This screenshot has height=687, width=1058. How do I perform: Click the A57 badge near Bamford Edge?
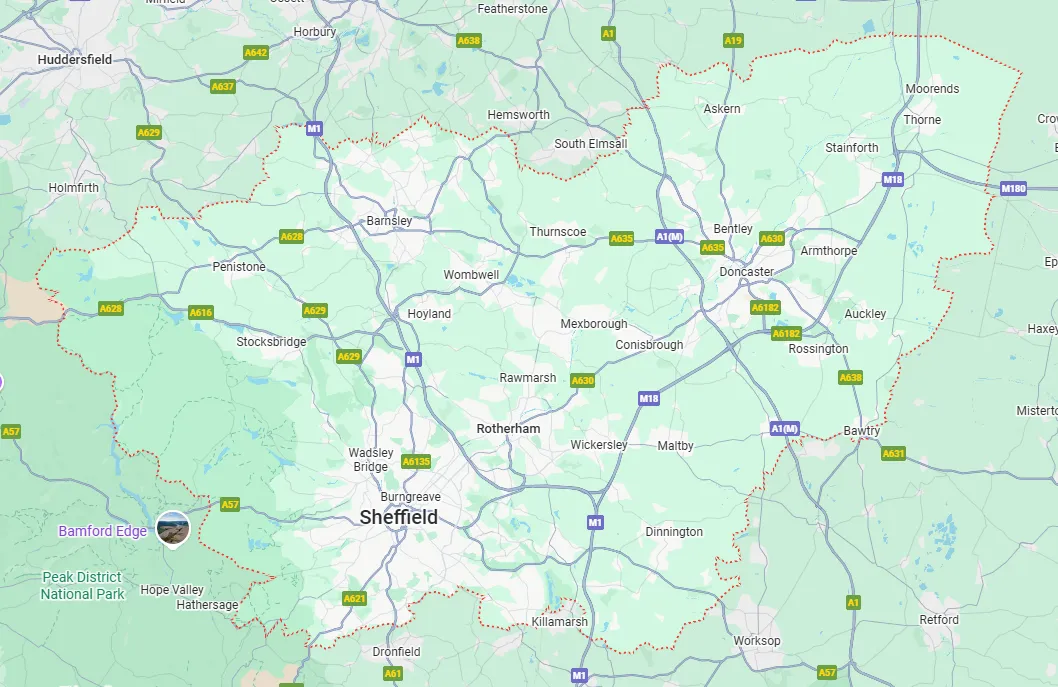pos(230,504)
